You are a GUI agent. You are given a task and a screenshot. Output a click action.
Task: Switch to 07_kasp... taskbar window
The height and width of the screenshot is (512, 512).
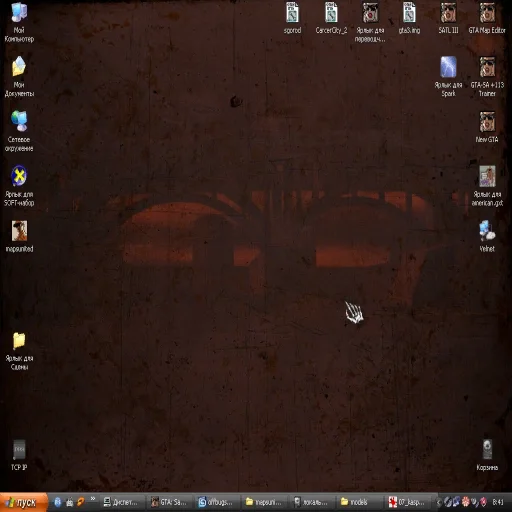(408, 502)
